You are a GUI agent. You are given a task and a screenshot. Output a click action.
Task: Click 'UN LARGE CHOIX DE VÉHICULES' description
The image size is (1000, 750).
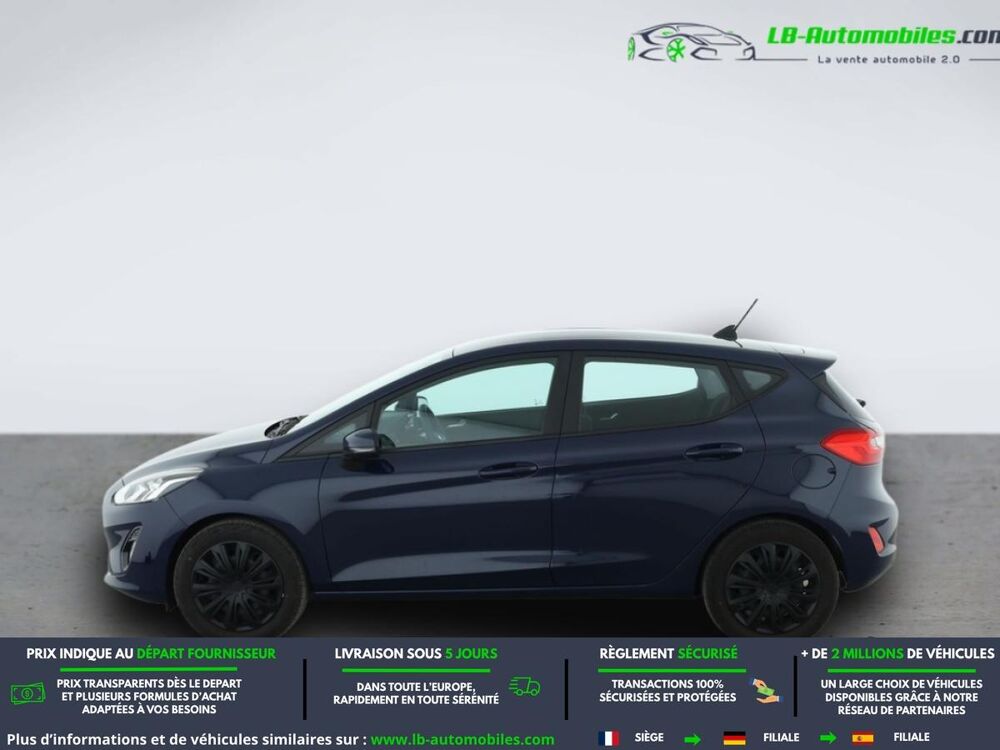pos(901,697)
